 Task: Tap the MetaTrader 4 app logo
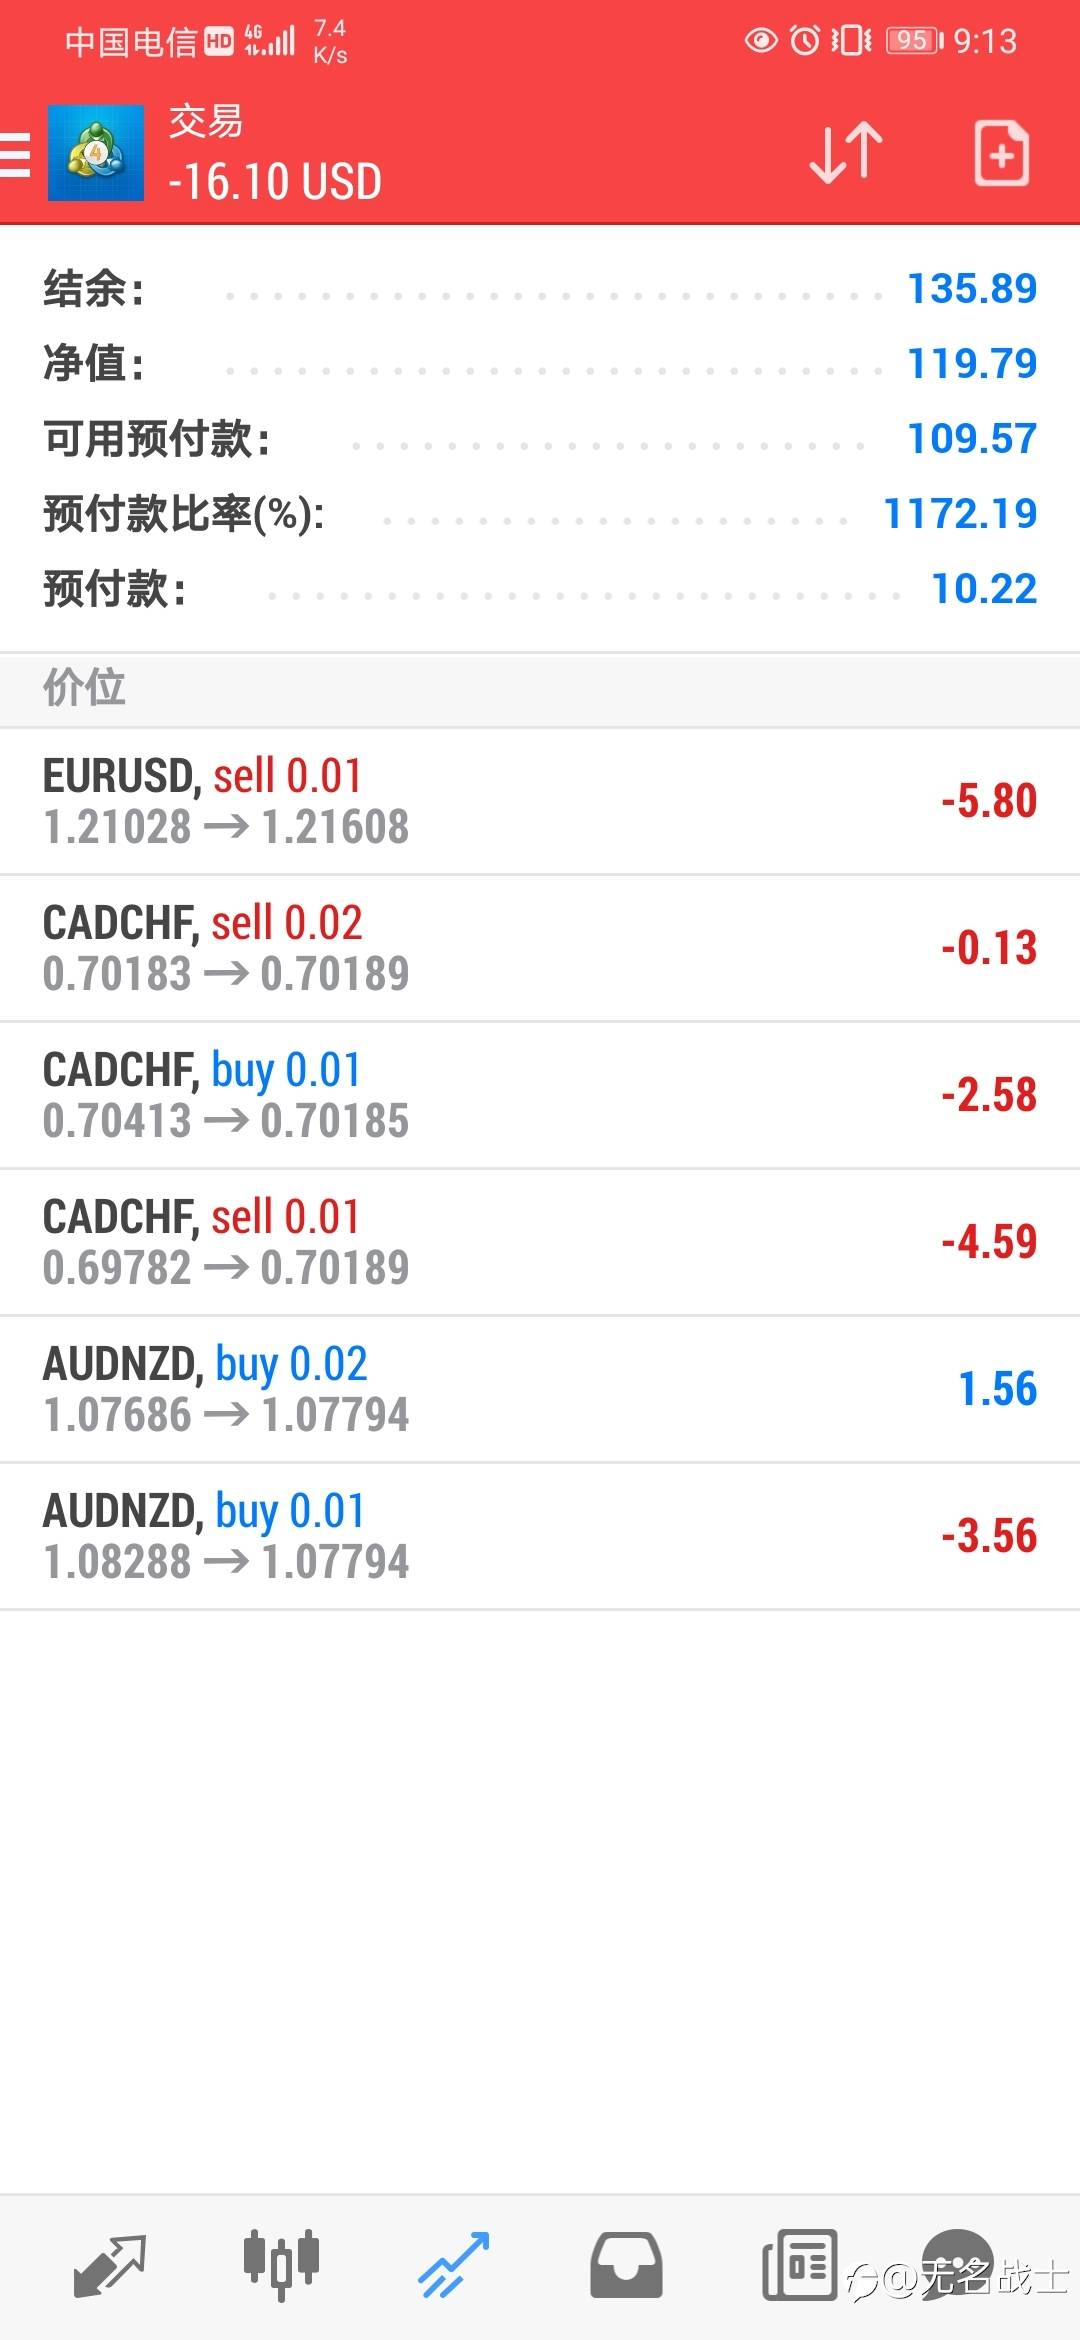pyautogui.click(x=96, y=153)
